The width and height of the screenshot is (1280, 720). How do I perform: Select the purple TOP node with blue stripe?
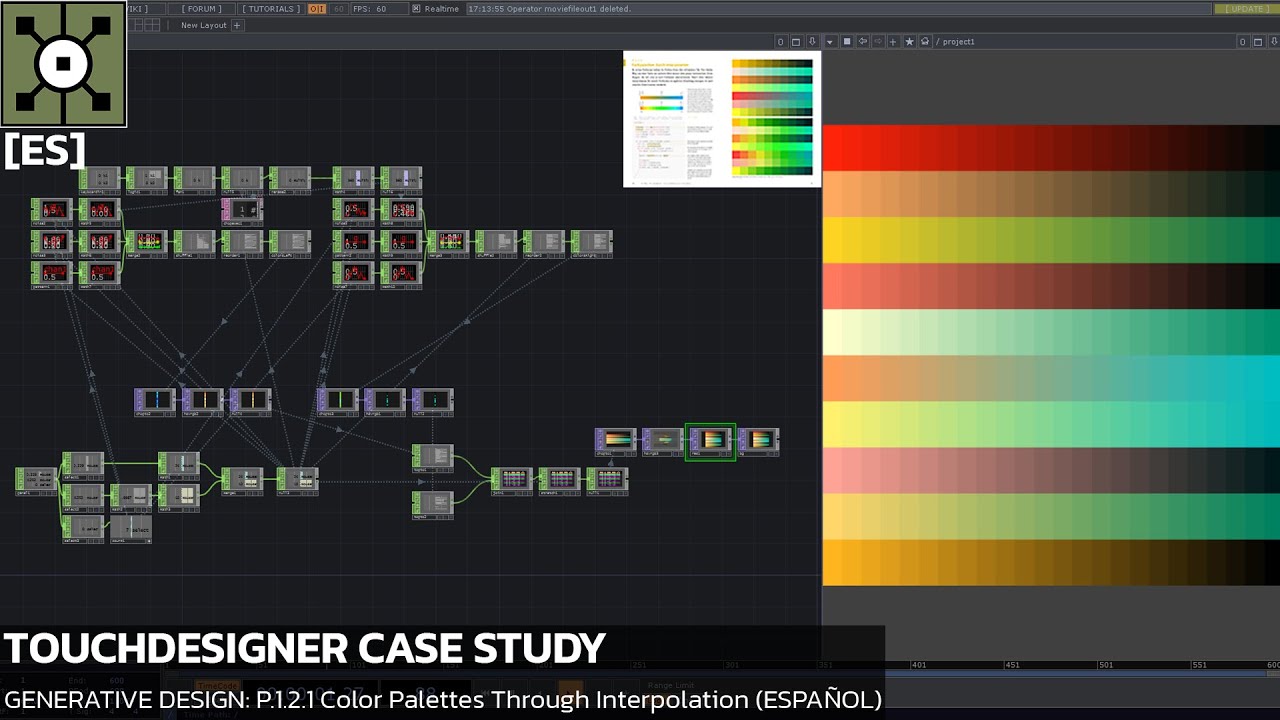click(155, 402)
